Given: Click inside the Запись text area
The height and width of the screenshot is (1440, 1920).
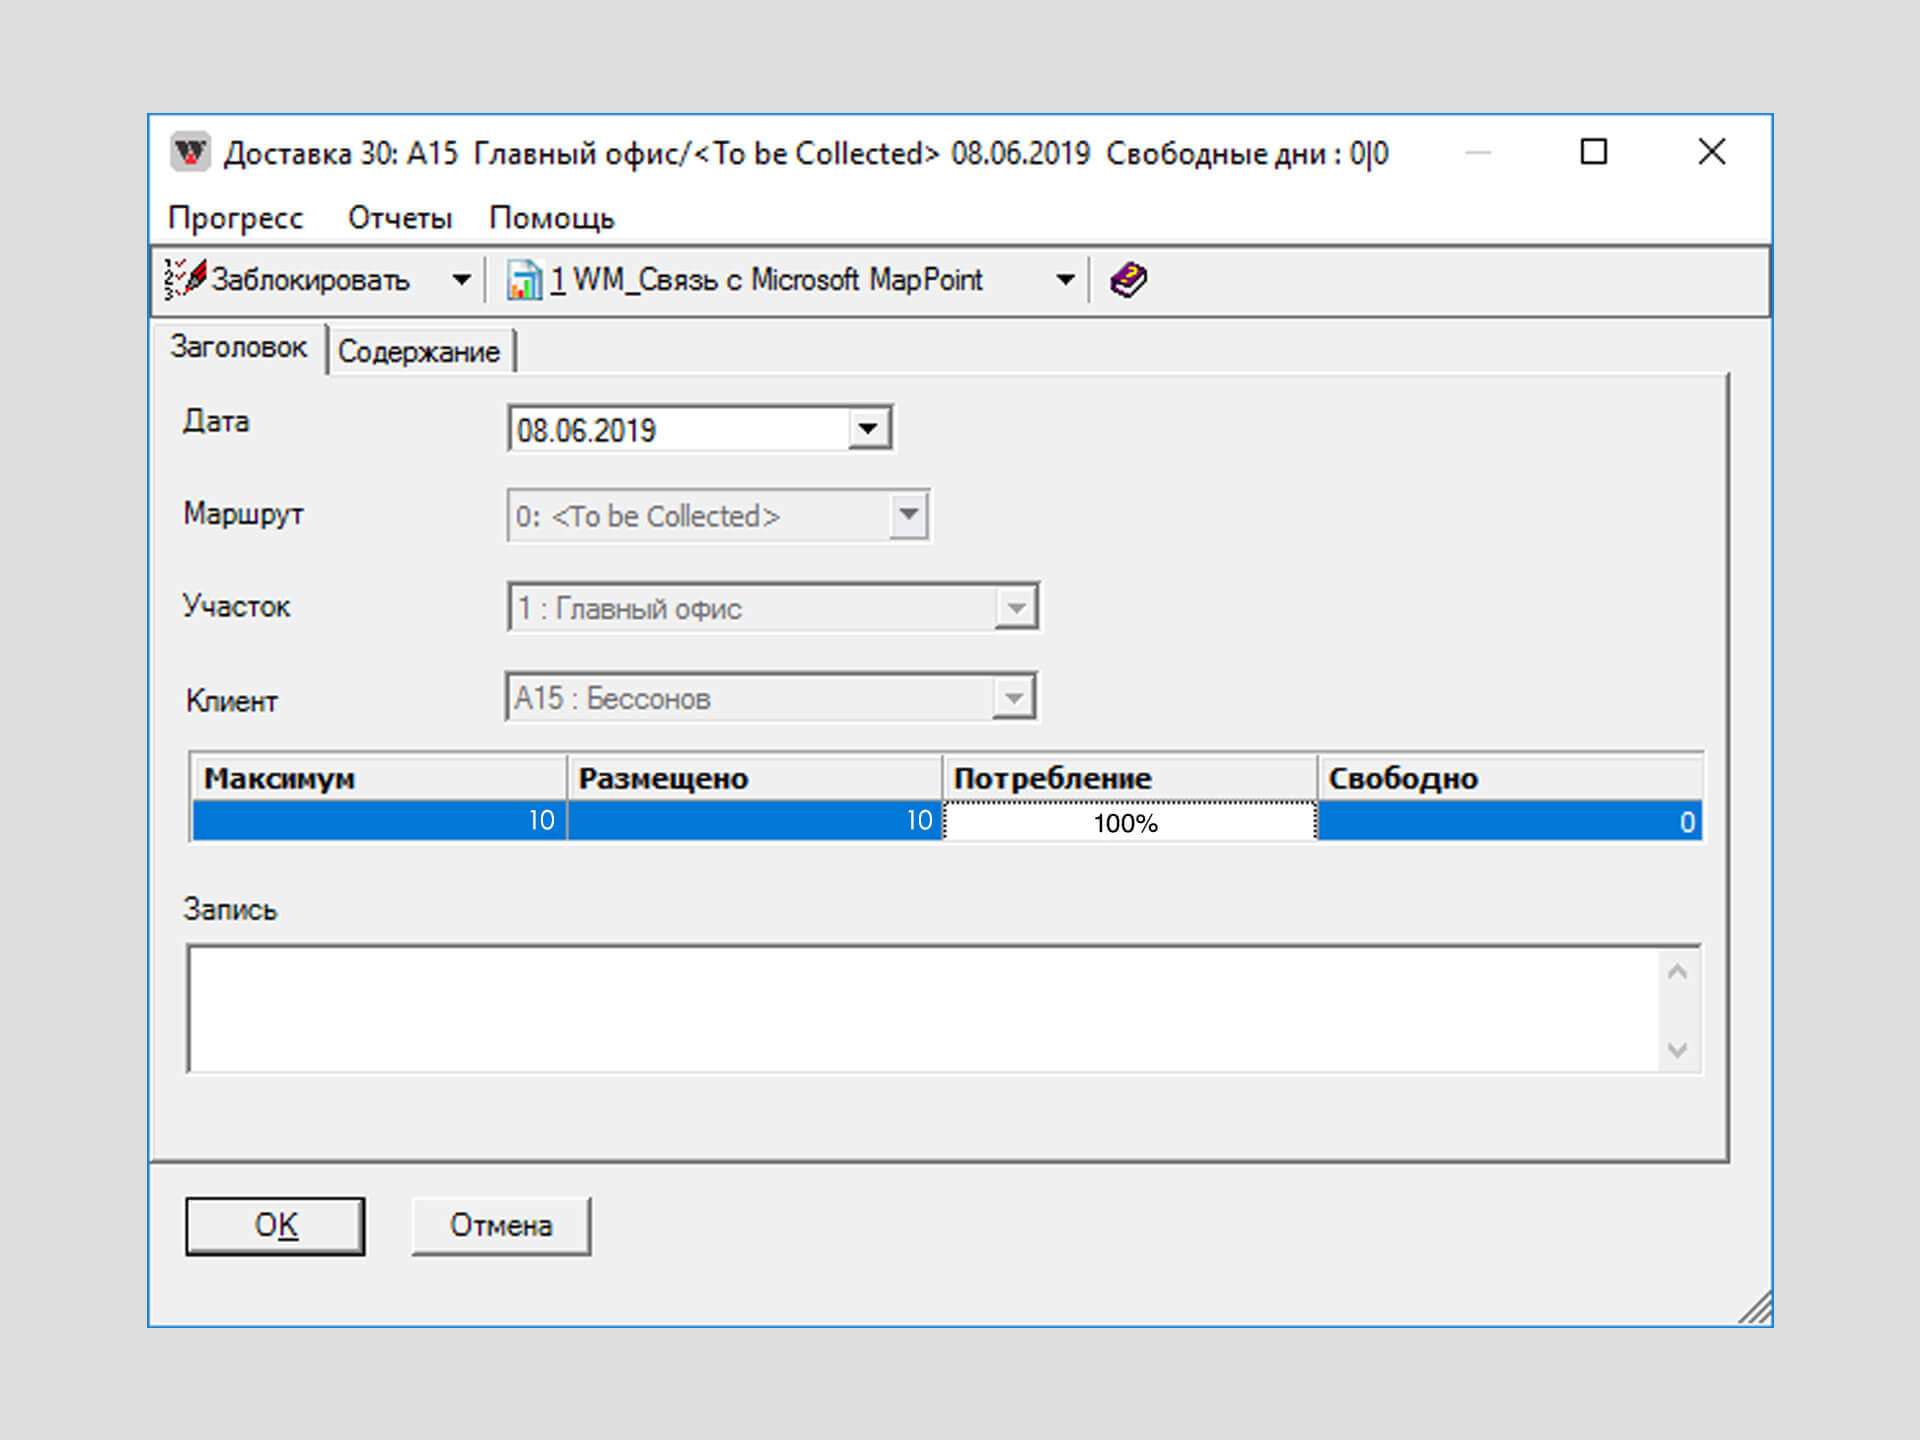Looking at the screenshot, I should [x=920, y=1010].
